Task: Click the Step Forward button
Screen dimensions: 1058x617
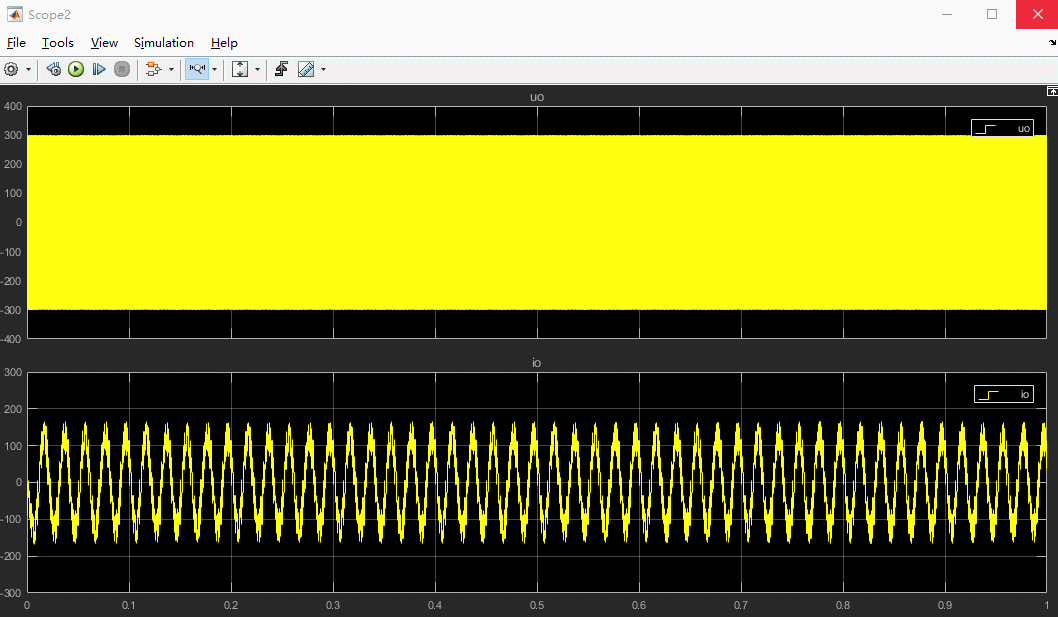Action: [x=99, y=69]
